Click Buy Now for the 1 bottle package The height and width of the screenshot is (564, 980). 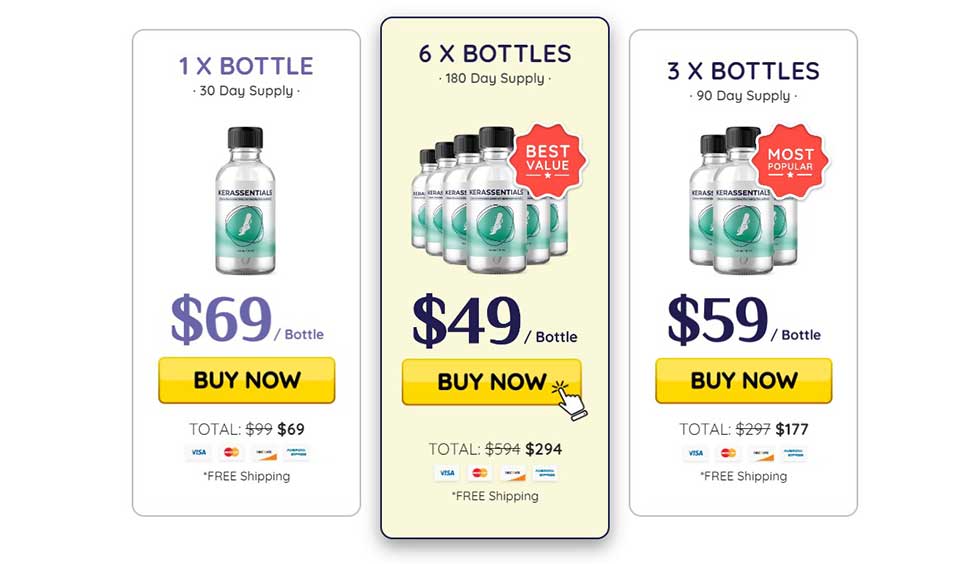[246, 380]
